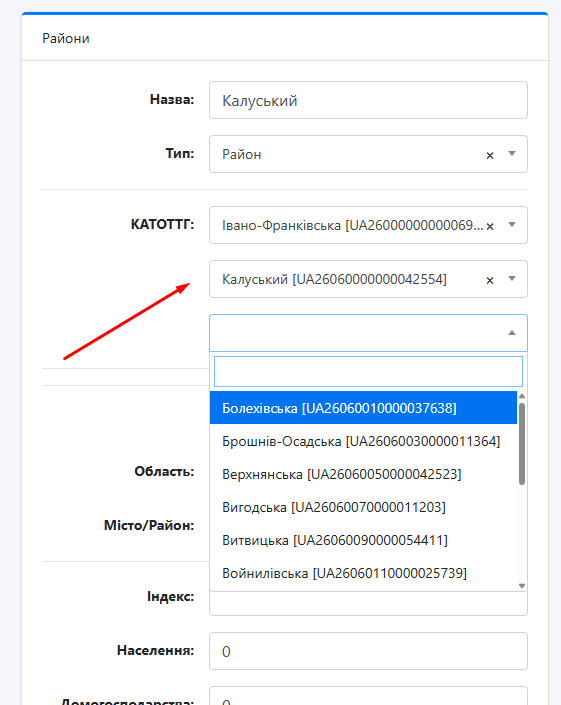
Task: Click the dropdown list scrollbar thumb
Action: pos(522,444)
